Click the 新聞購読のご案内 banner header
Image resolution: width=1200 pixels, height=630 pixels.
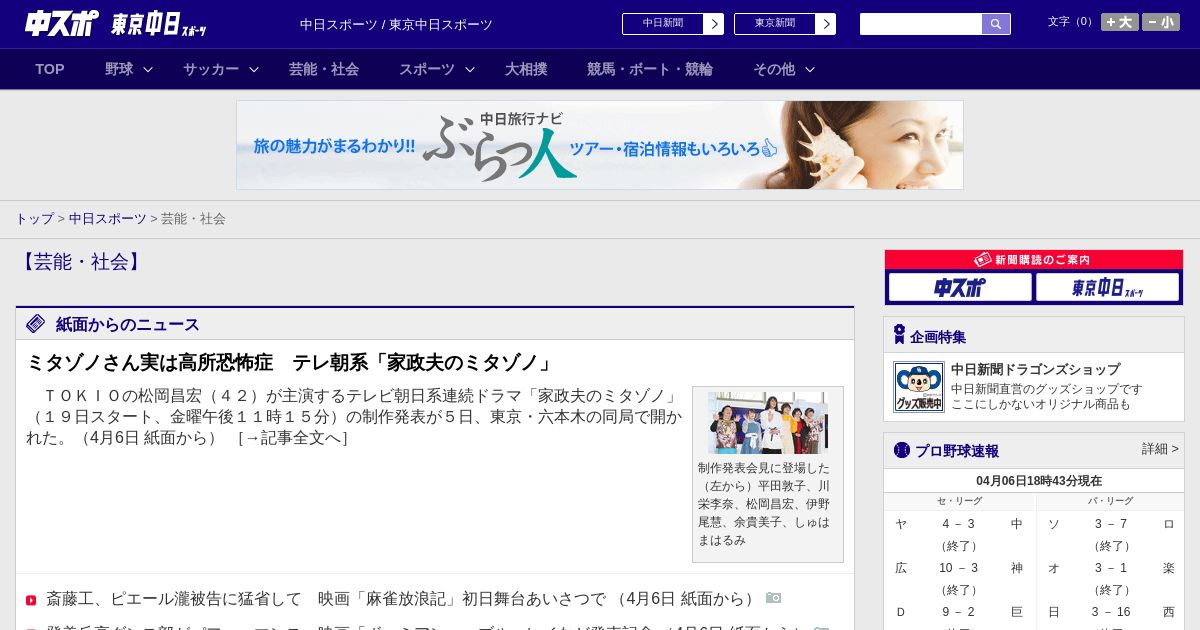tap(1034, 259)
